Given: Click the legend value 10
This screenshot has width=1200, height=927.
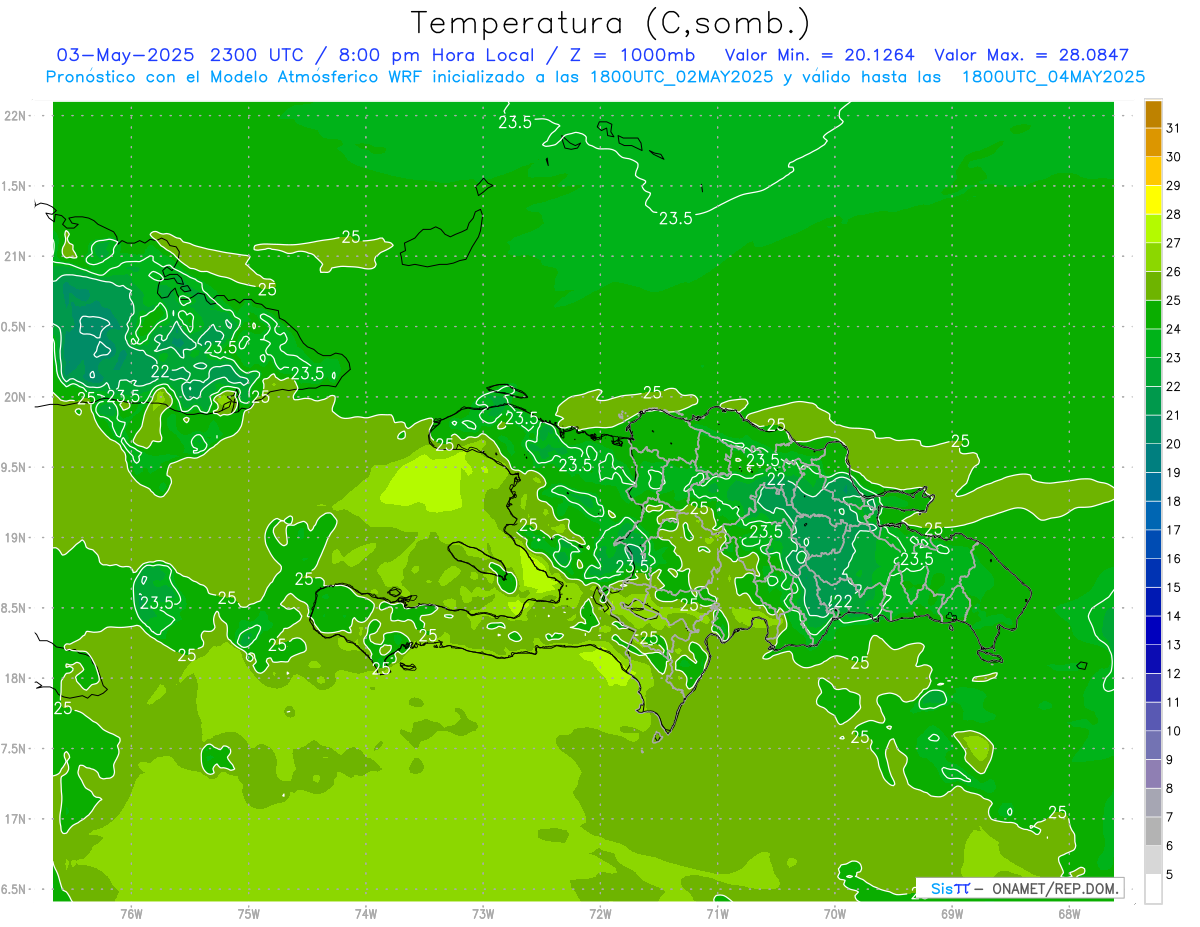Looking at the screenshot, I should click(x=1173, y=731).
